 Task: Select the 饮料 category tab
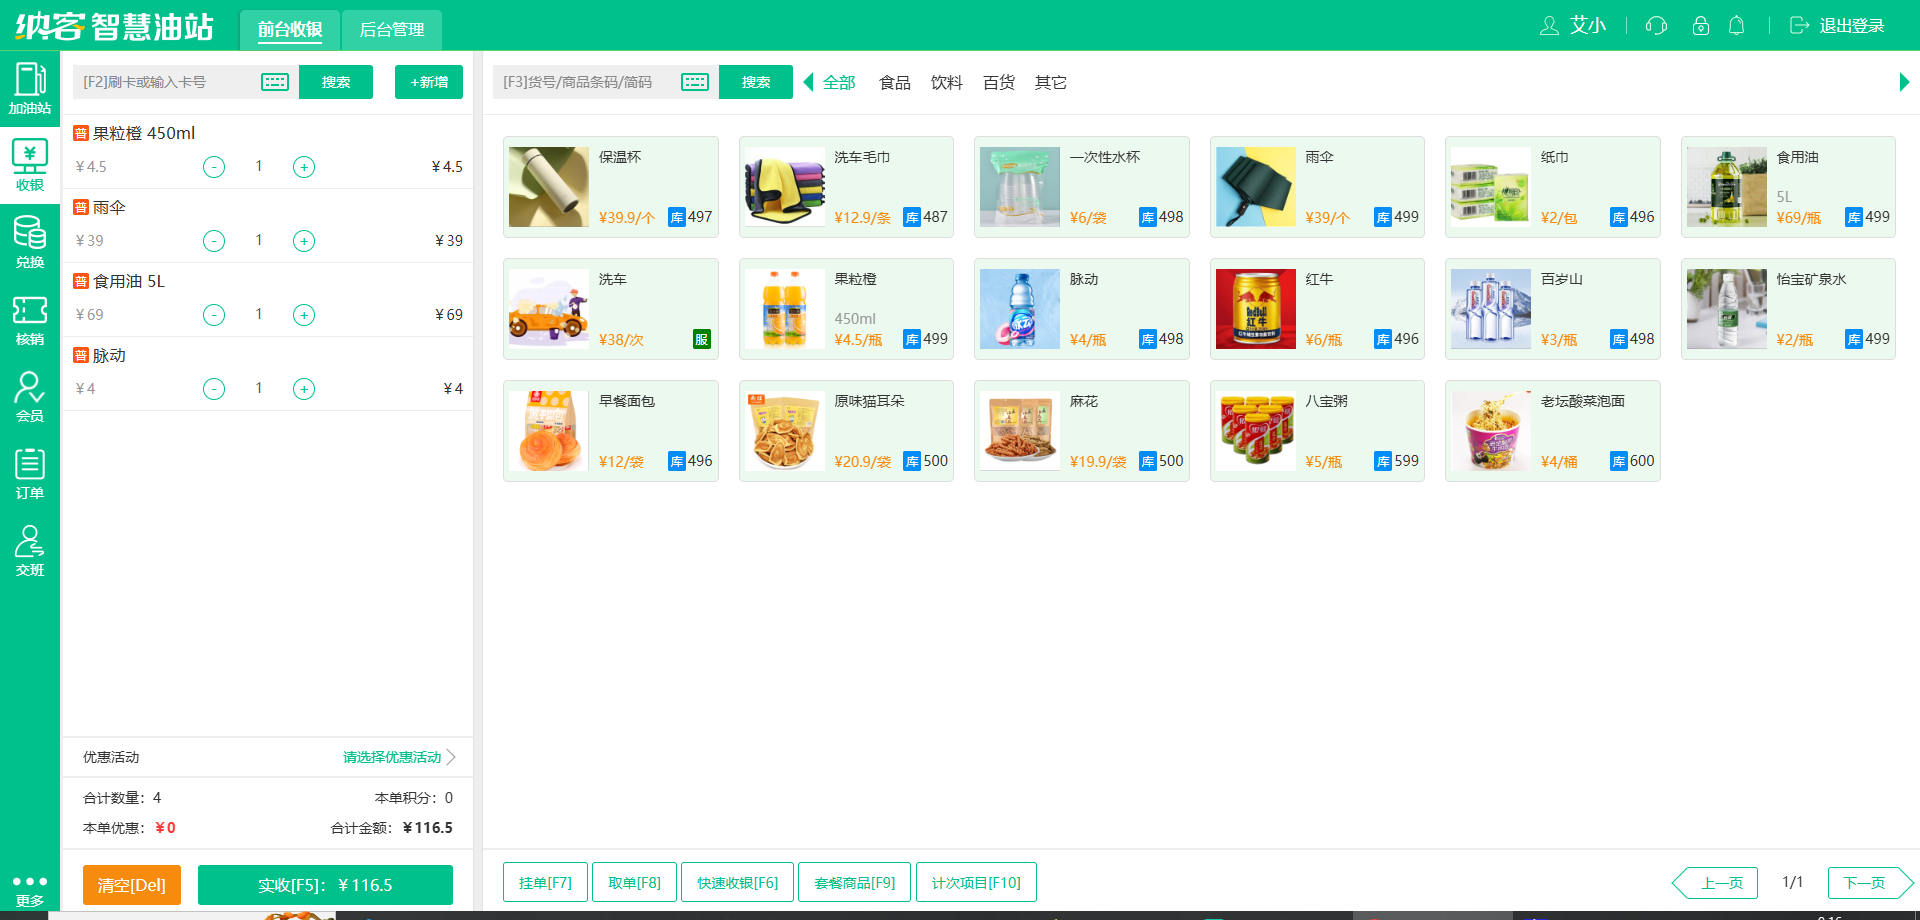[946, 82]
